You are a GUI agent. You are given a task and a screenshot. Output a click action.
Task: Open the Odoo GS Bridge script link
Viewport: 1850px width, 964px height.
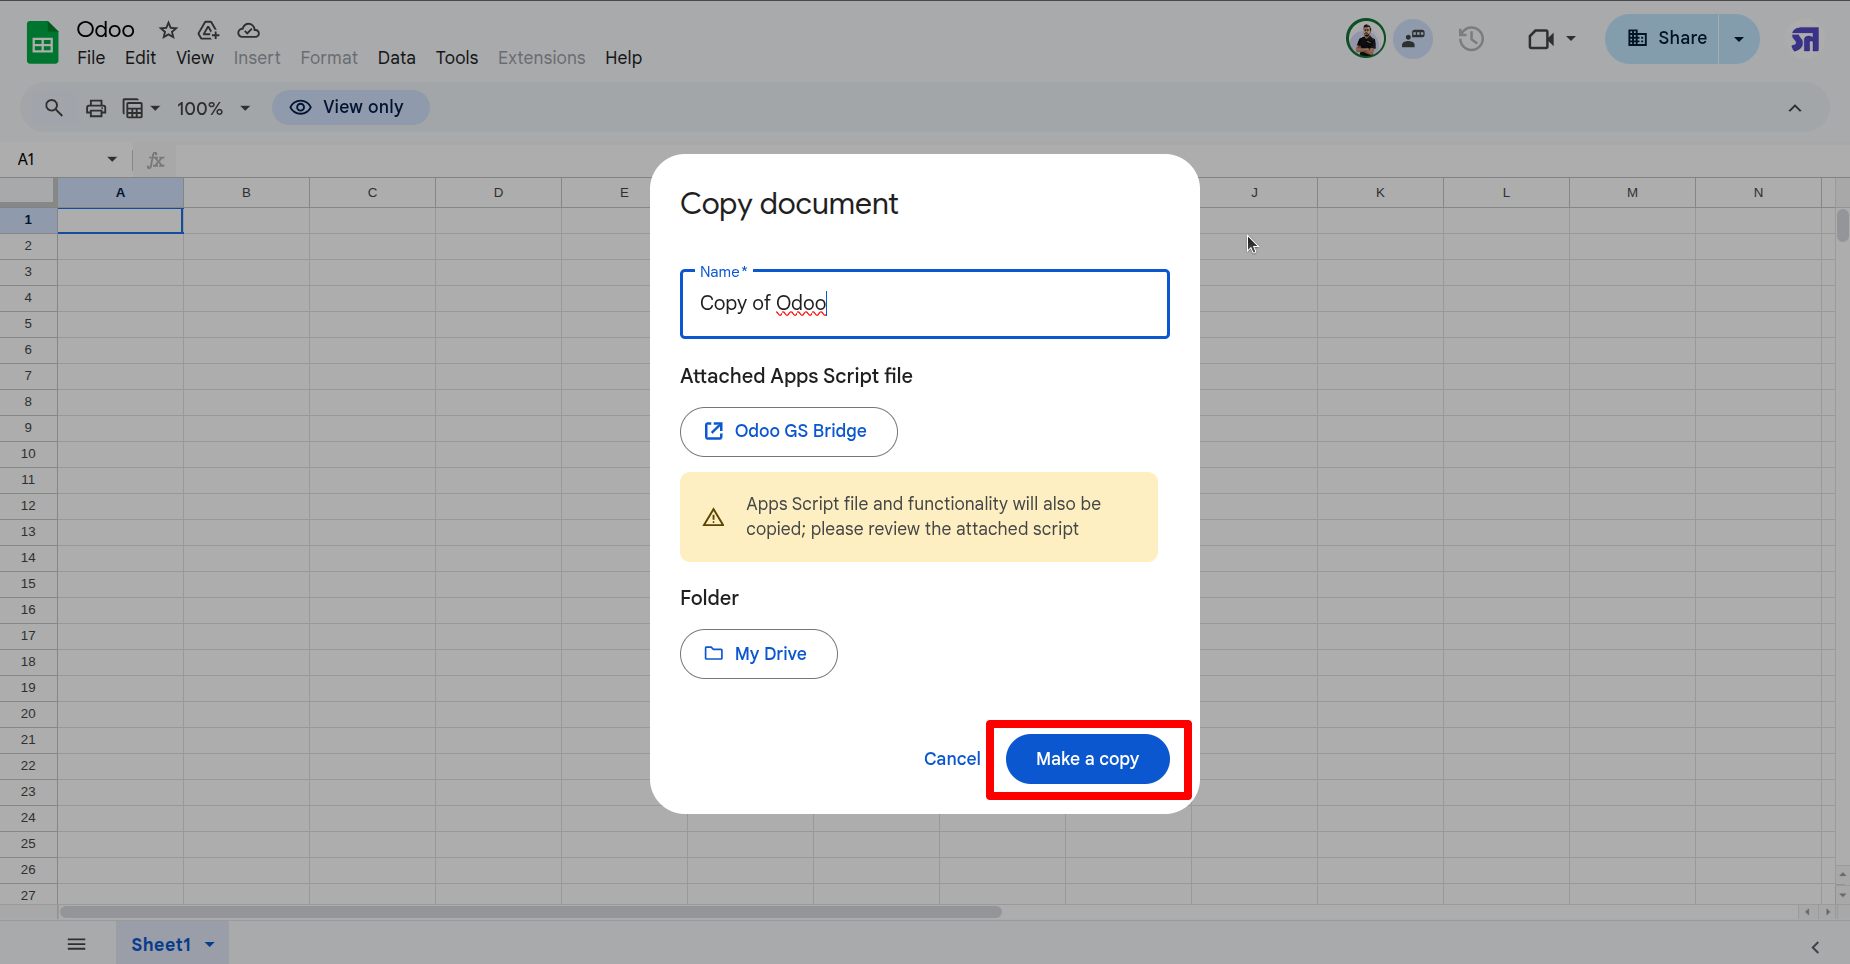[x=788, y=431]
